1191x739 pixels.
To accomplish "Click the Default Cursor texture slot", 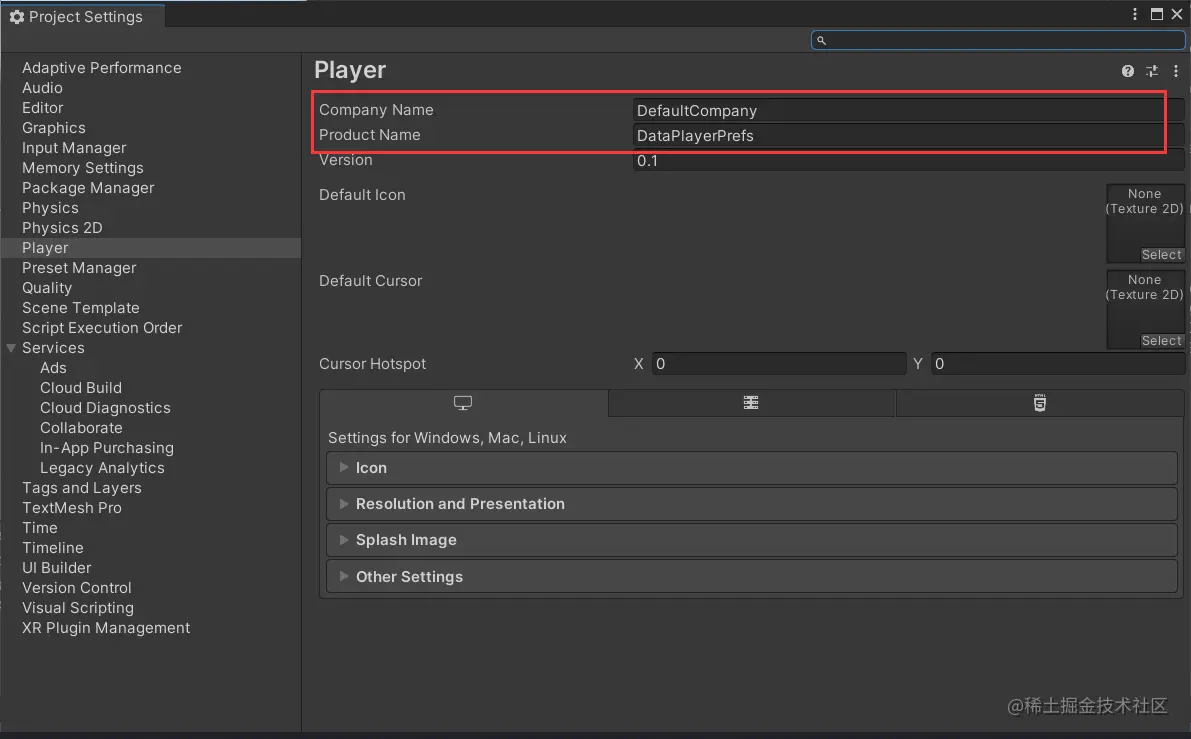I will pyautogui.click(x=1145, y=309).
